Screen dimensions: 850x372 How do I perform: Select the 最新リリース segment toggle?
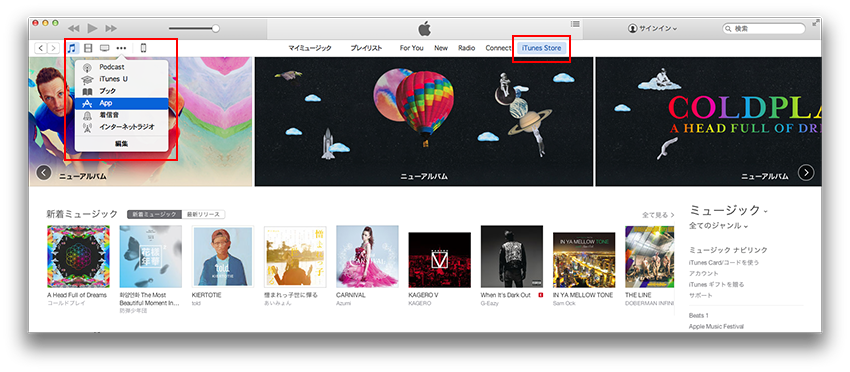point(204,214)
